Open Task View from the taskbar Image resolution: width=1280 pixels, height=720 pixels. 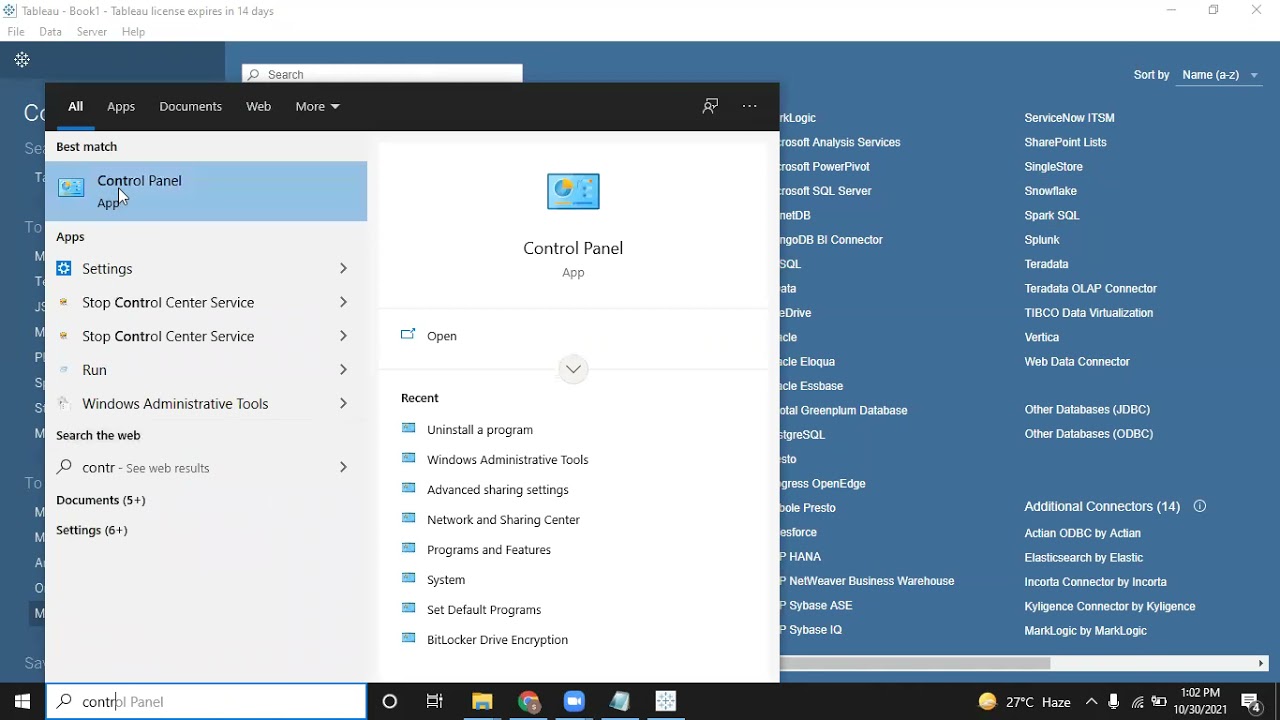pos(435,702)
